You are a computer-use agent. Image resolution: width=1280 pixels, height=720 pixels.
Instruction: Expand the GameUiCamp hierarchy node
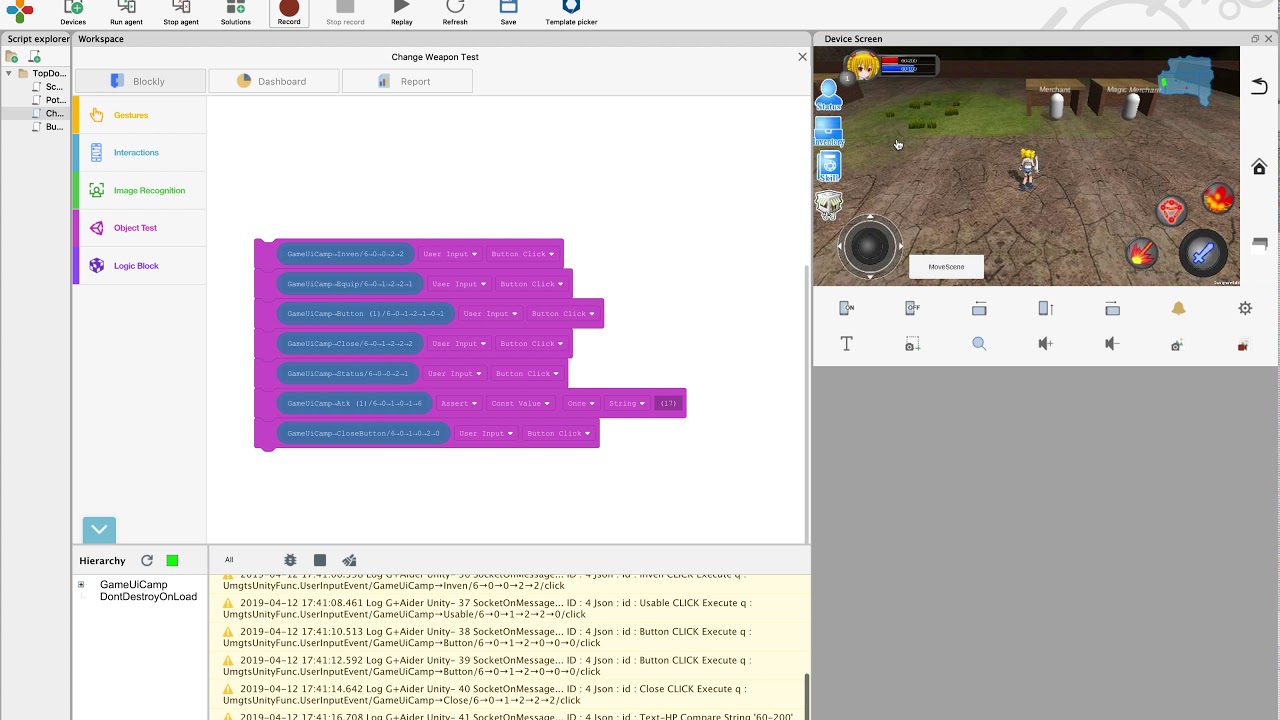pos(81,585)
